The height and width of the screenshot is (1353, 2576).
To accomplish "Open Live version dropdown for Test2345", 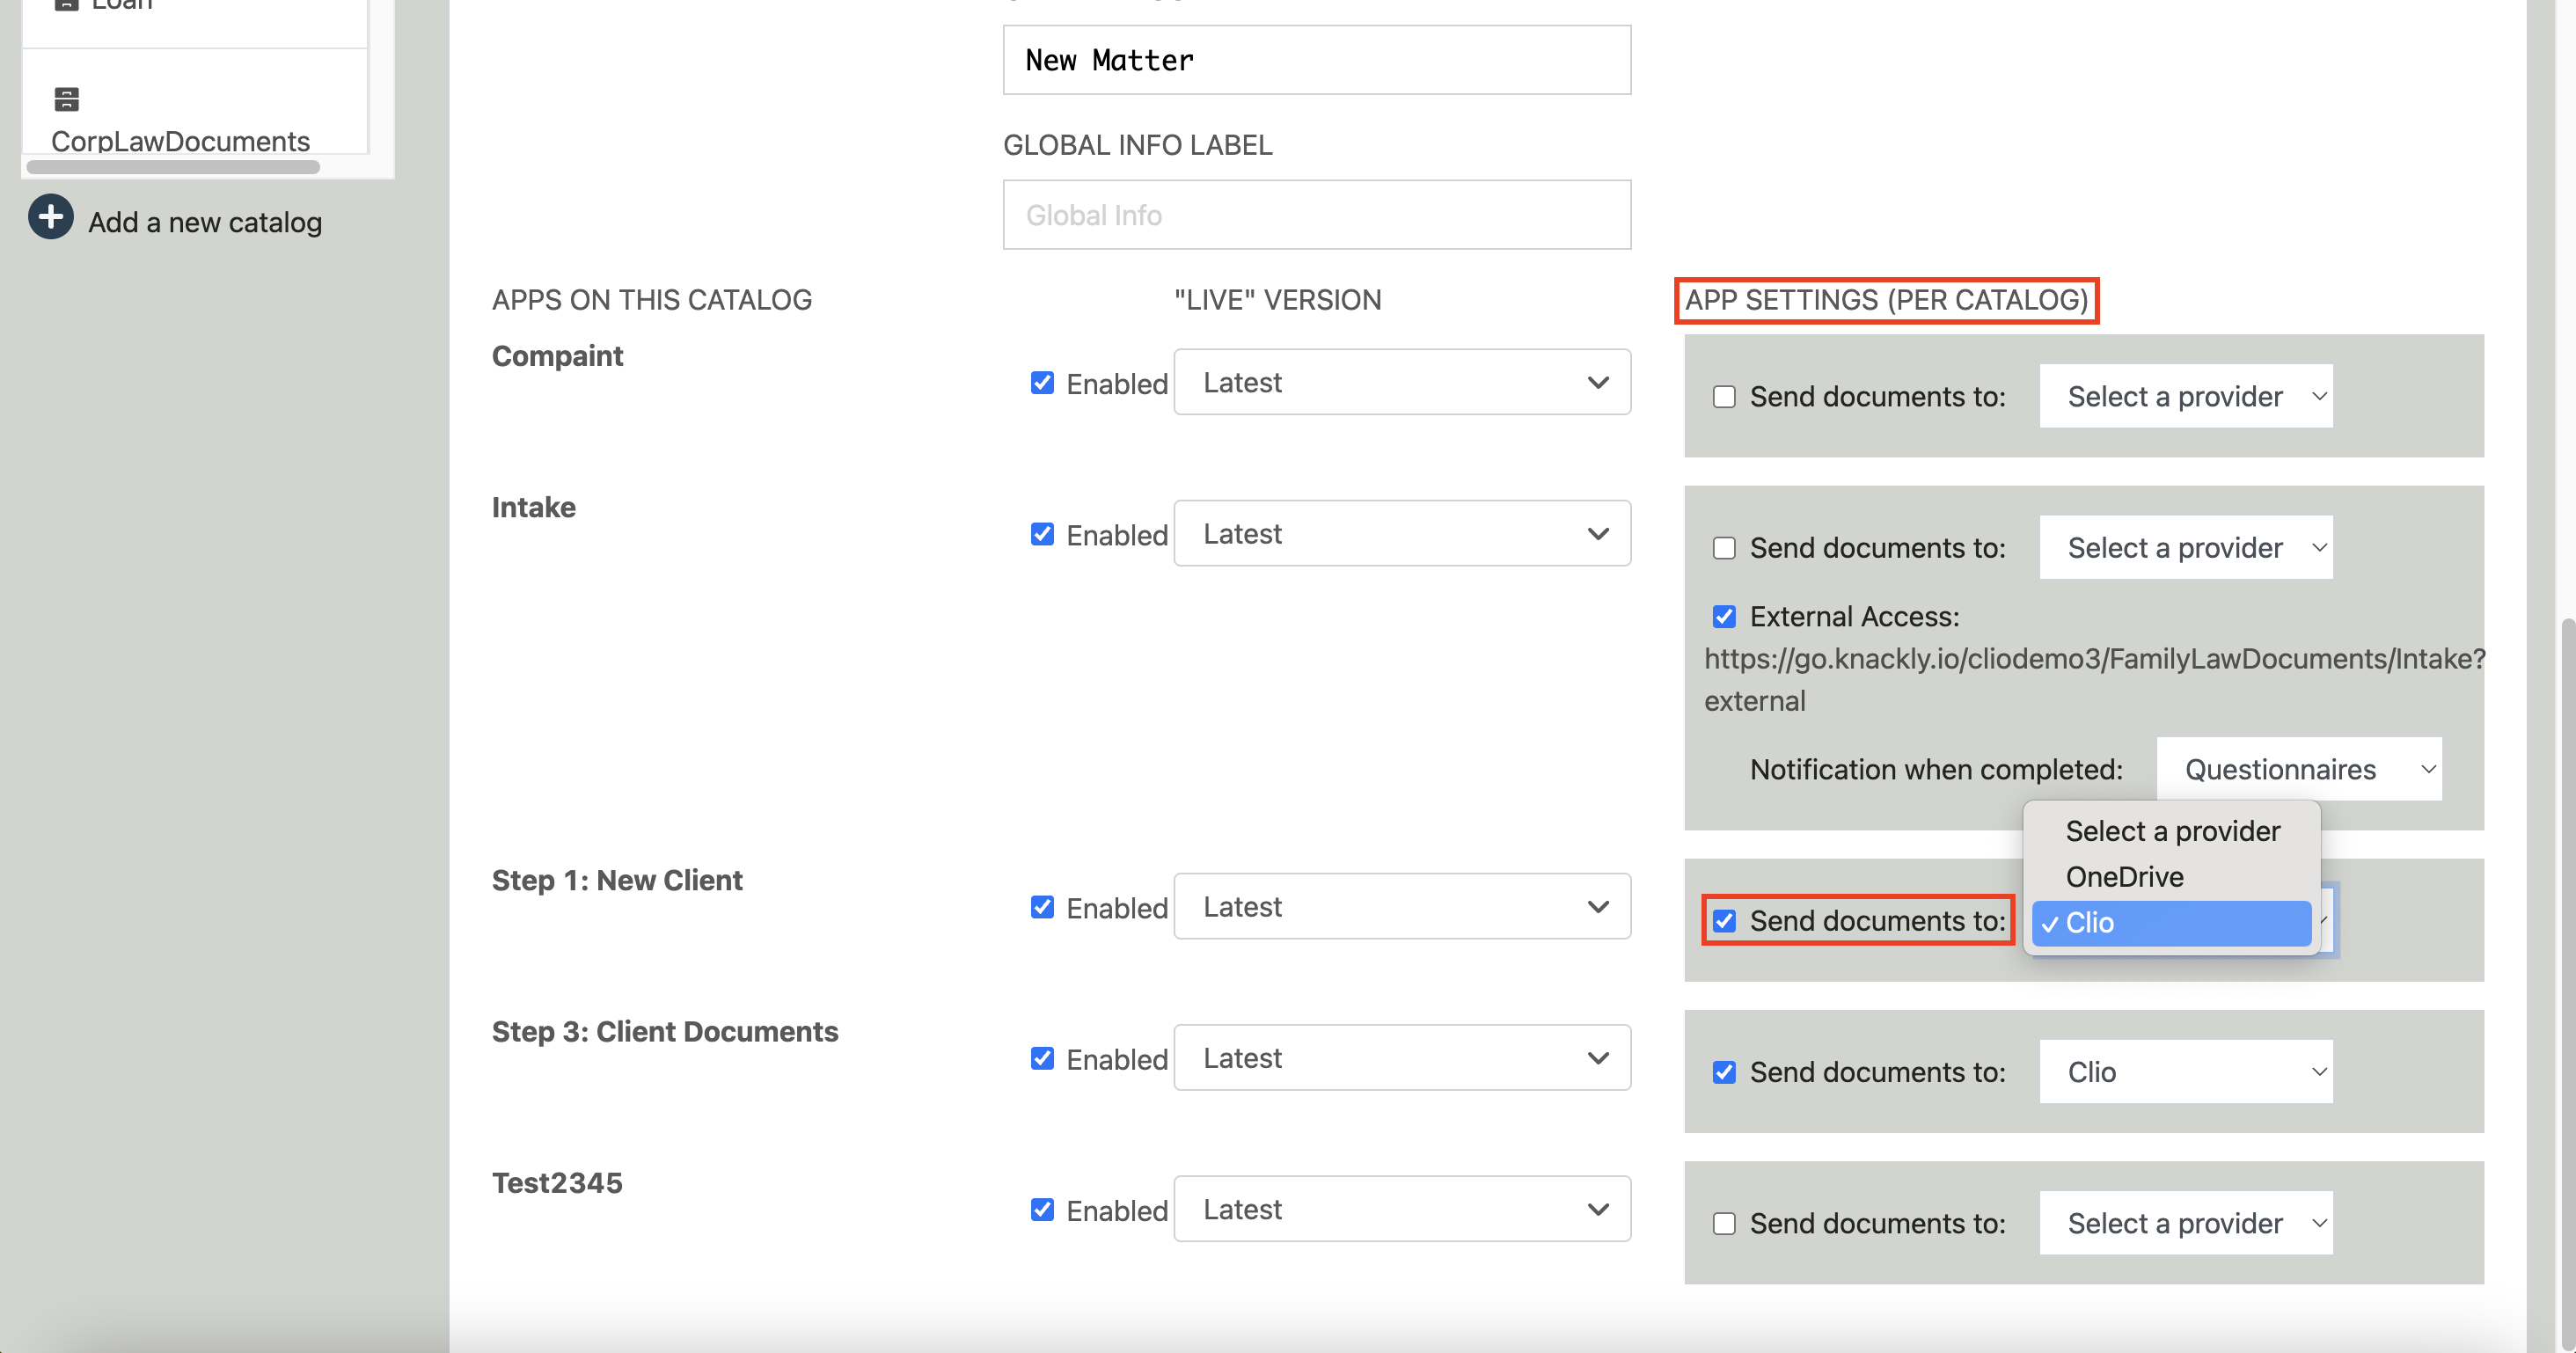I will [1402, 1209].
